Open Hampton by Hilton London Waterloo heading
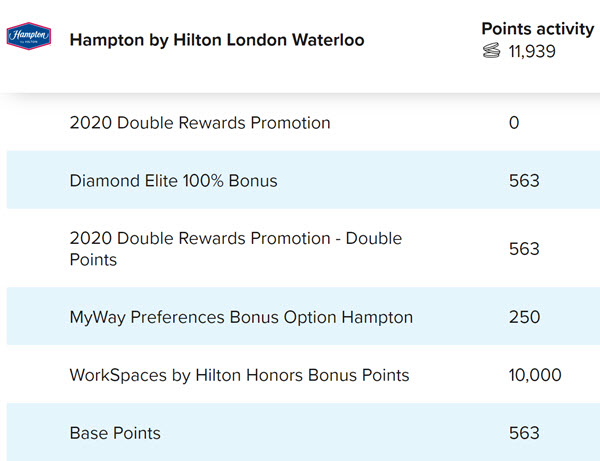The width and height of the screenshot is (600, 461). [217, 40]
